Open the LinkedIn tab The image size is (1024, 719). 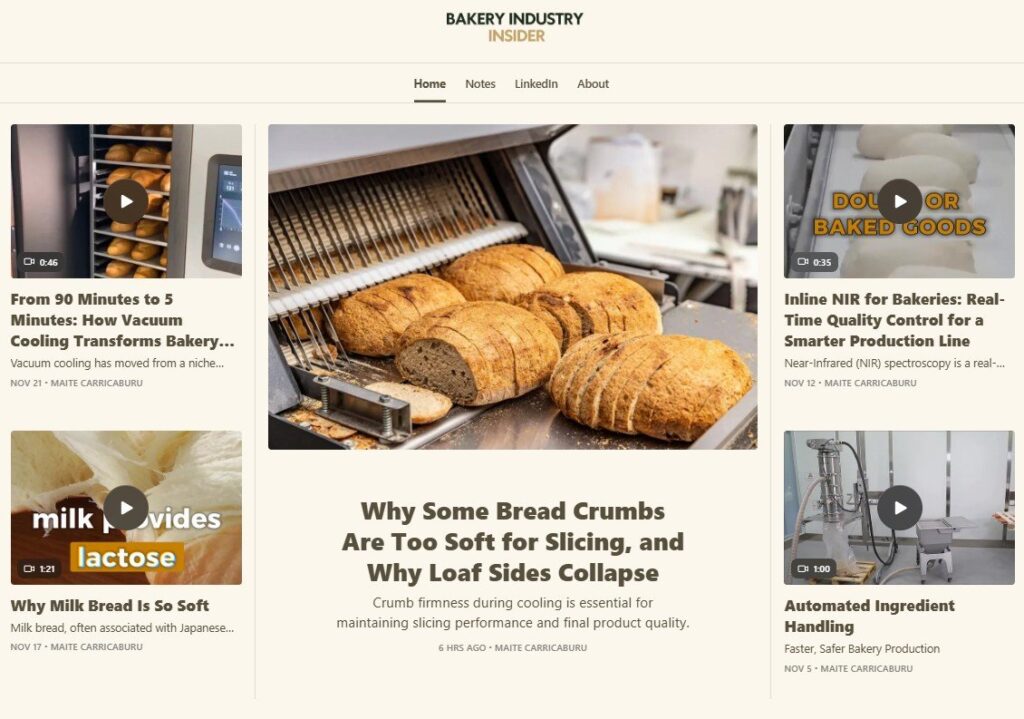536,84
